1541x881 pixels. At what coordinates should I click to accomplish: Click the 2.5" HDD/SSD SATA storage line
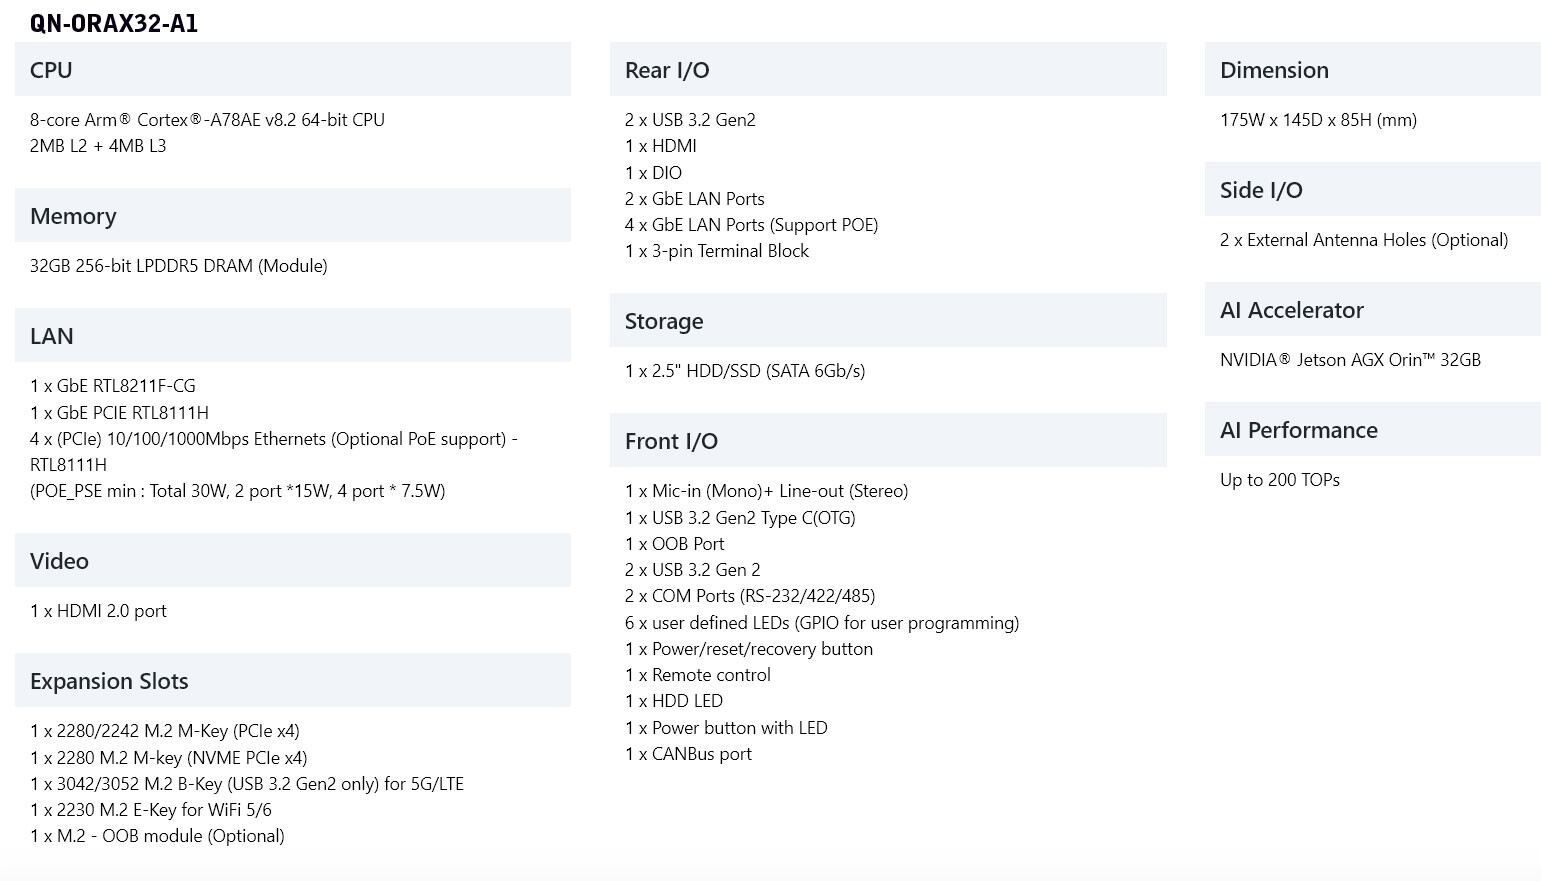point(745,371)
